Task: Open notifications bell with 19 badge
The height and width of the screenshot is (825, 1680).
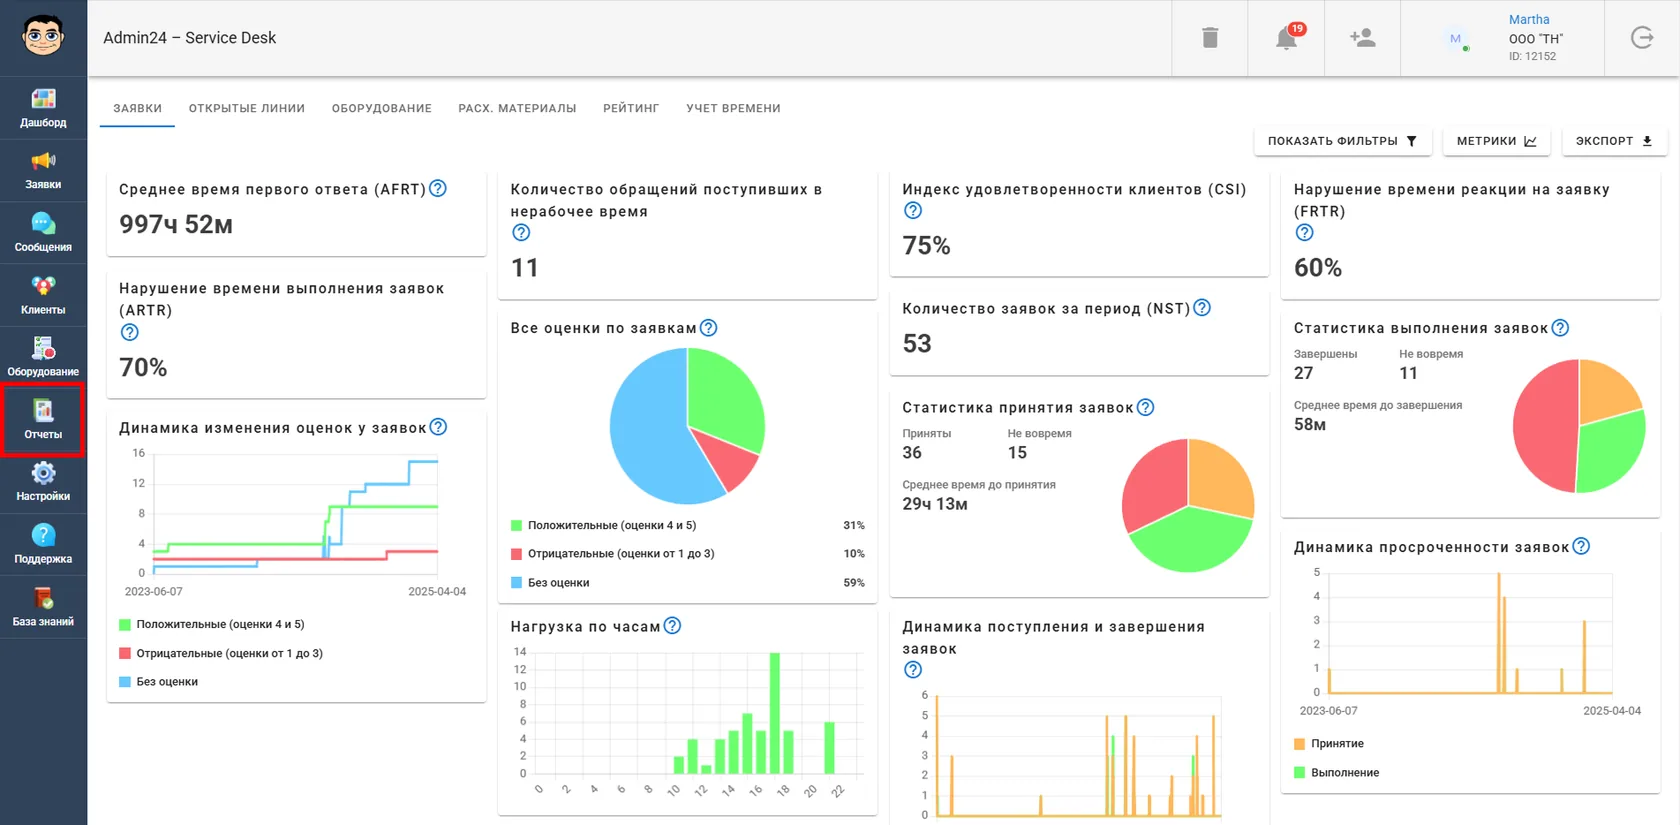Action: [x=1287, y=38]
